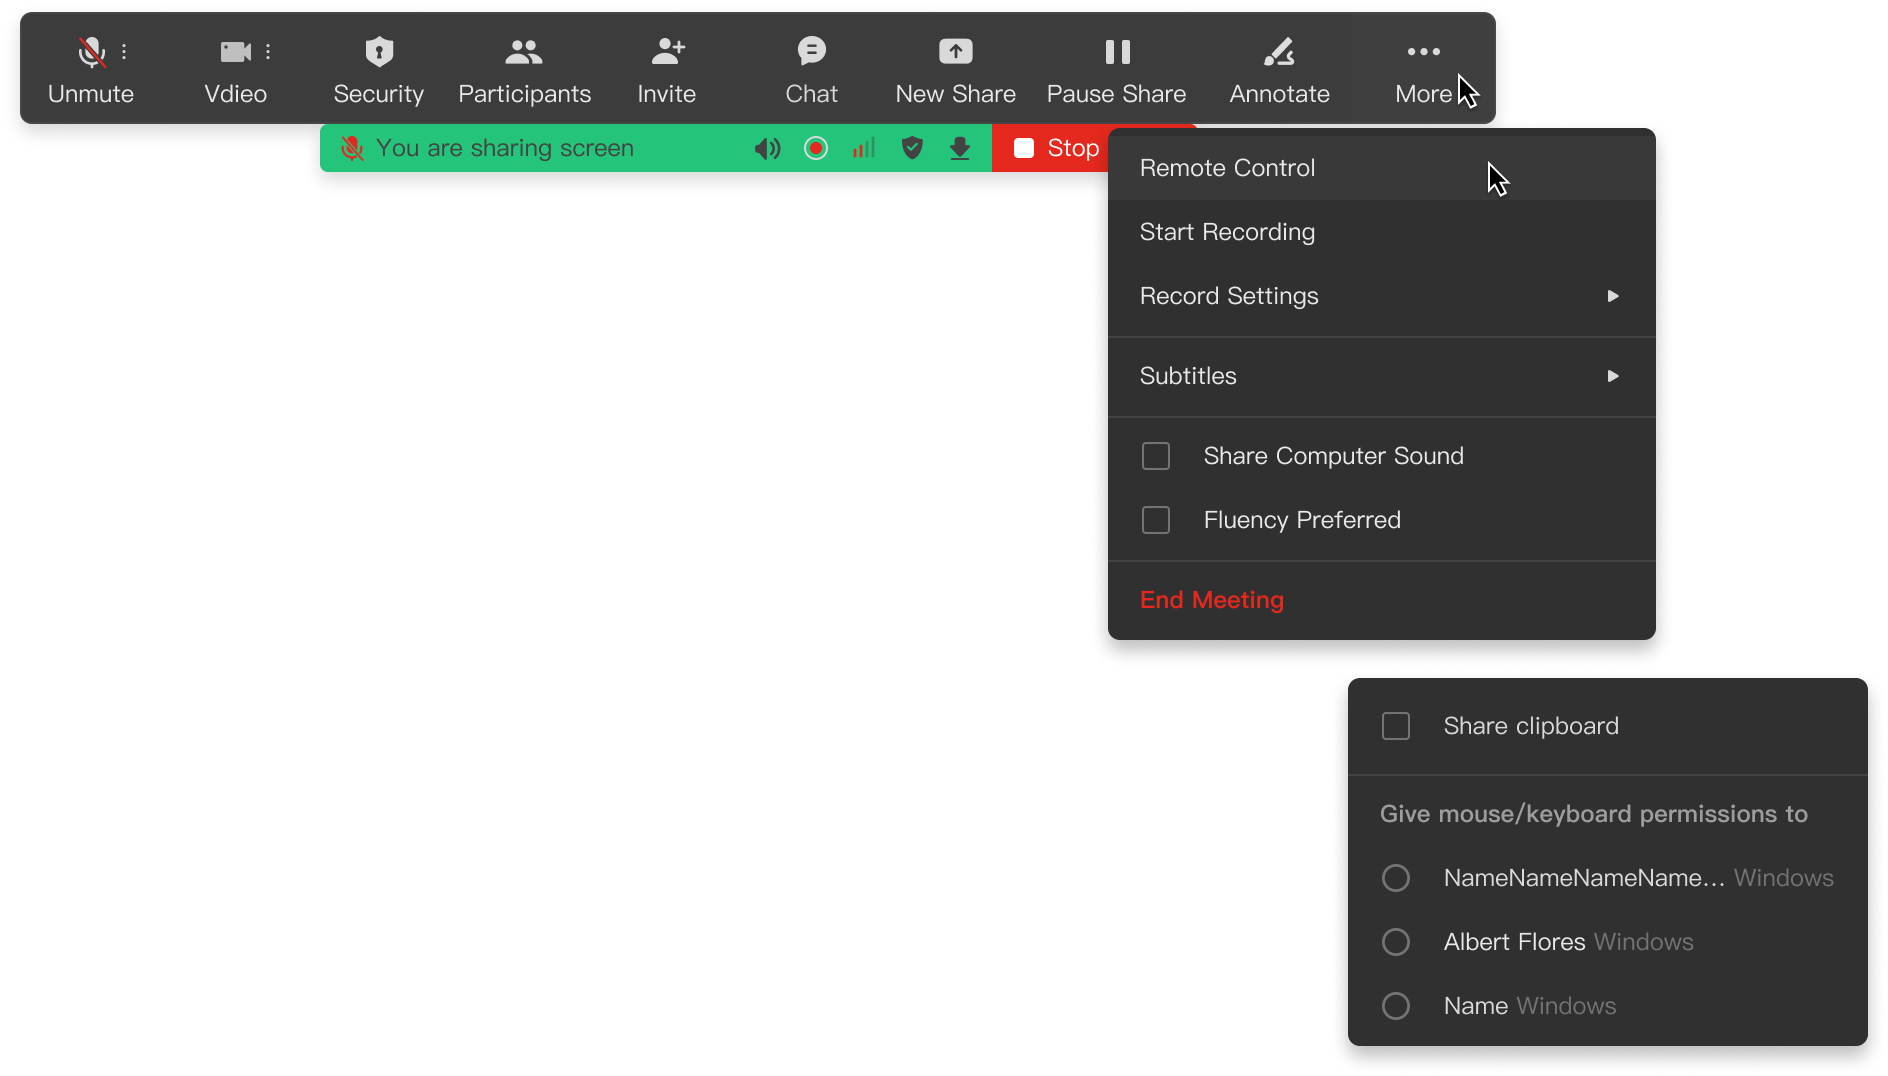Open the Annotate pen tool
This screenshot has height=1076, width=1888.
(1279, 52)
